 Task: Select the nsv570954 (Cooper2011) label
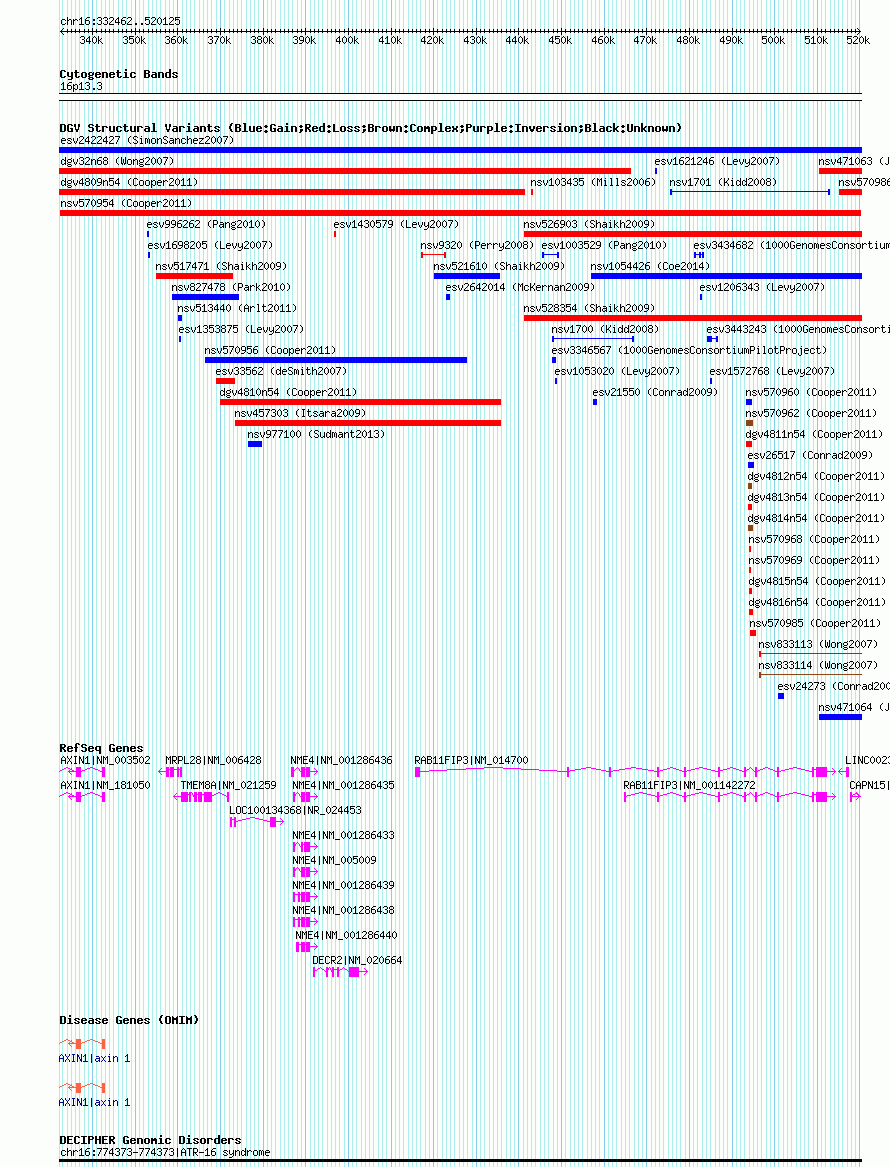click(x=126, y=202)
